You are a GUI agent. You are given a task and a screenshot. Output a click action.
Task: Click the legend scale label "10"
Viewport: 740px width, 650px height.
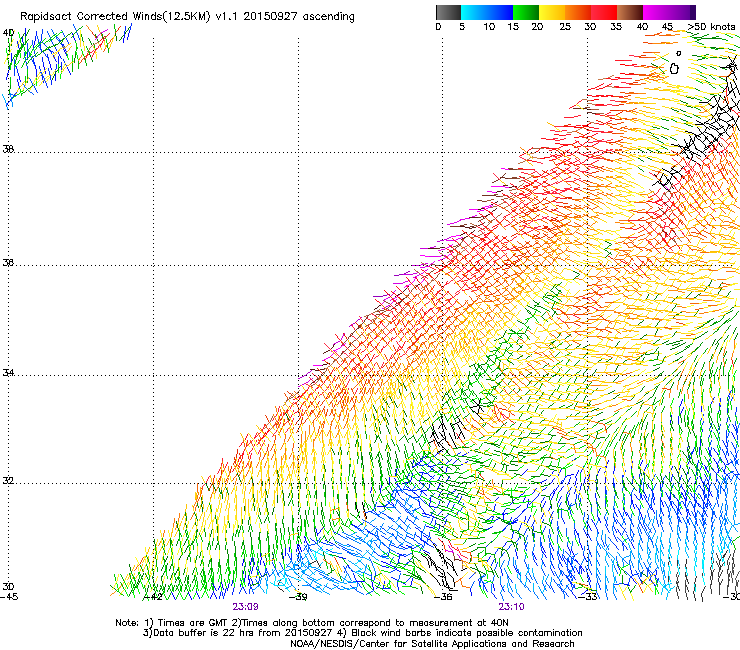tap(489, 27)
